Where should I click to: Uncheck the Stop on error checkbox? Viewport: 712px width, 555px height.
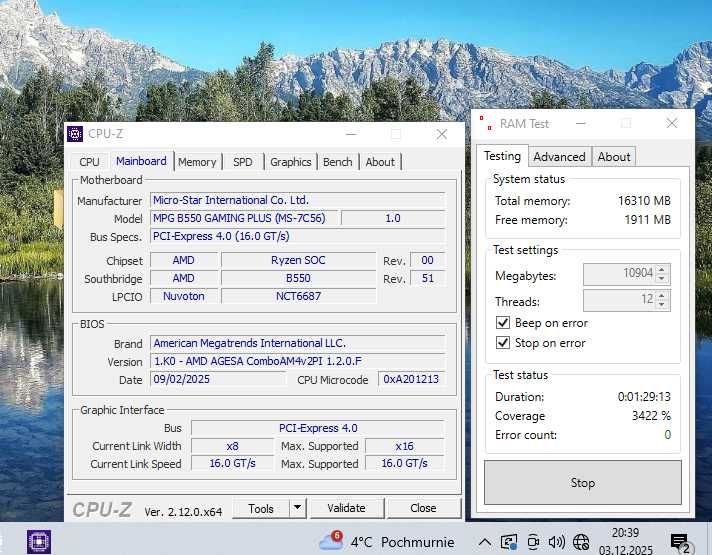(x=503, y=343)
